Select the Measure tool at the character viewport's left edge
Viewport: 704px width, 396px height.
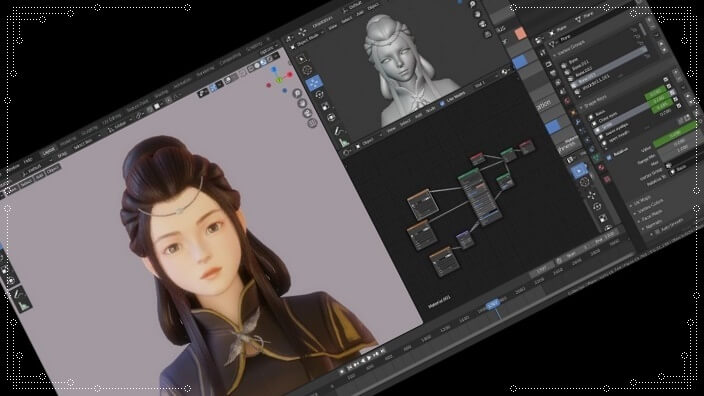24,306
